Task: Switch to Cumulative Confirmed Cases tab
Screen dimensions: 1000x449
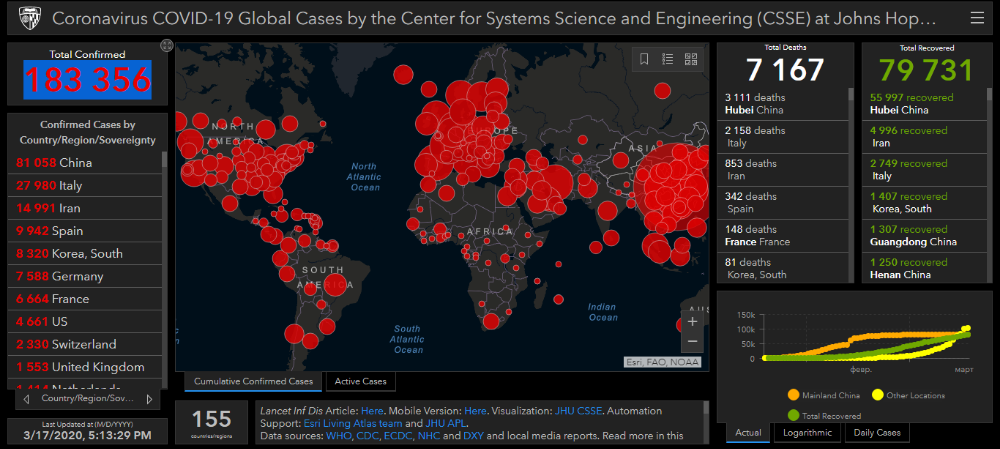Action: (x=253, y=381)
